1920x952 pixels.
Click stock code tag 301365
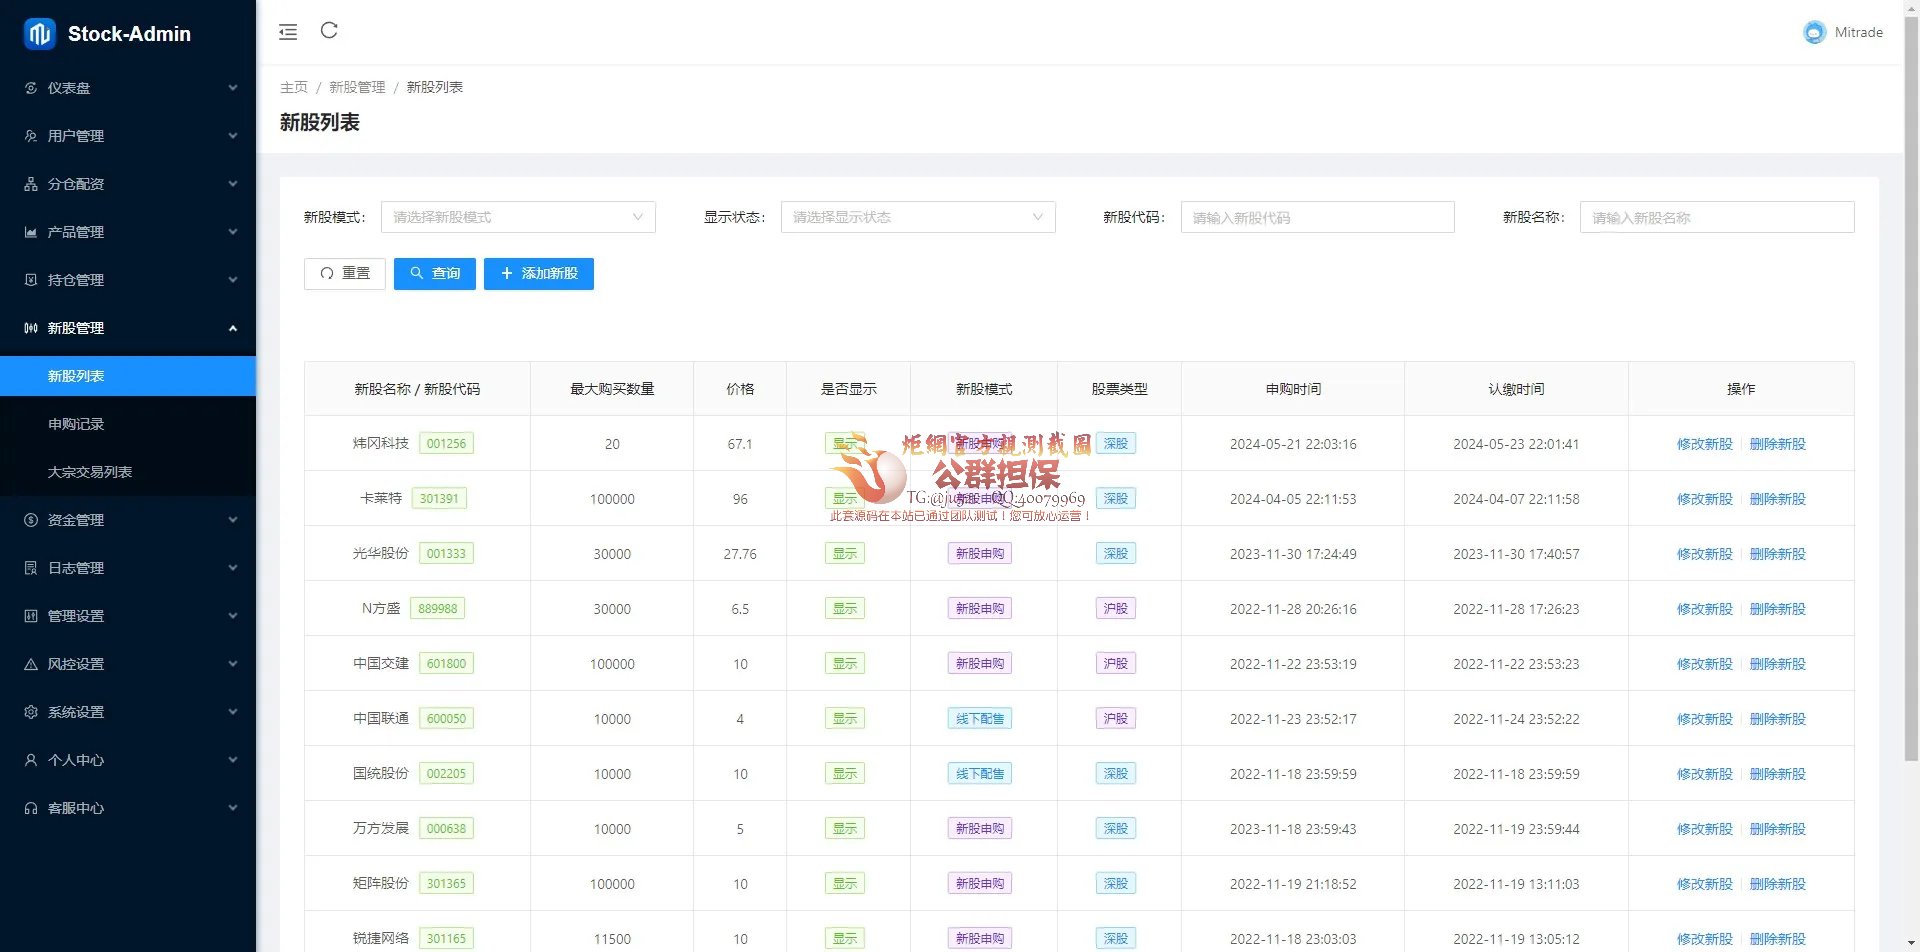(x=446, y=884)
